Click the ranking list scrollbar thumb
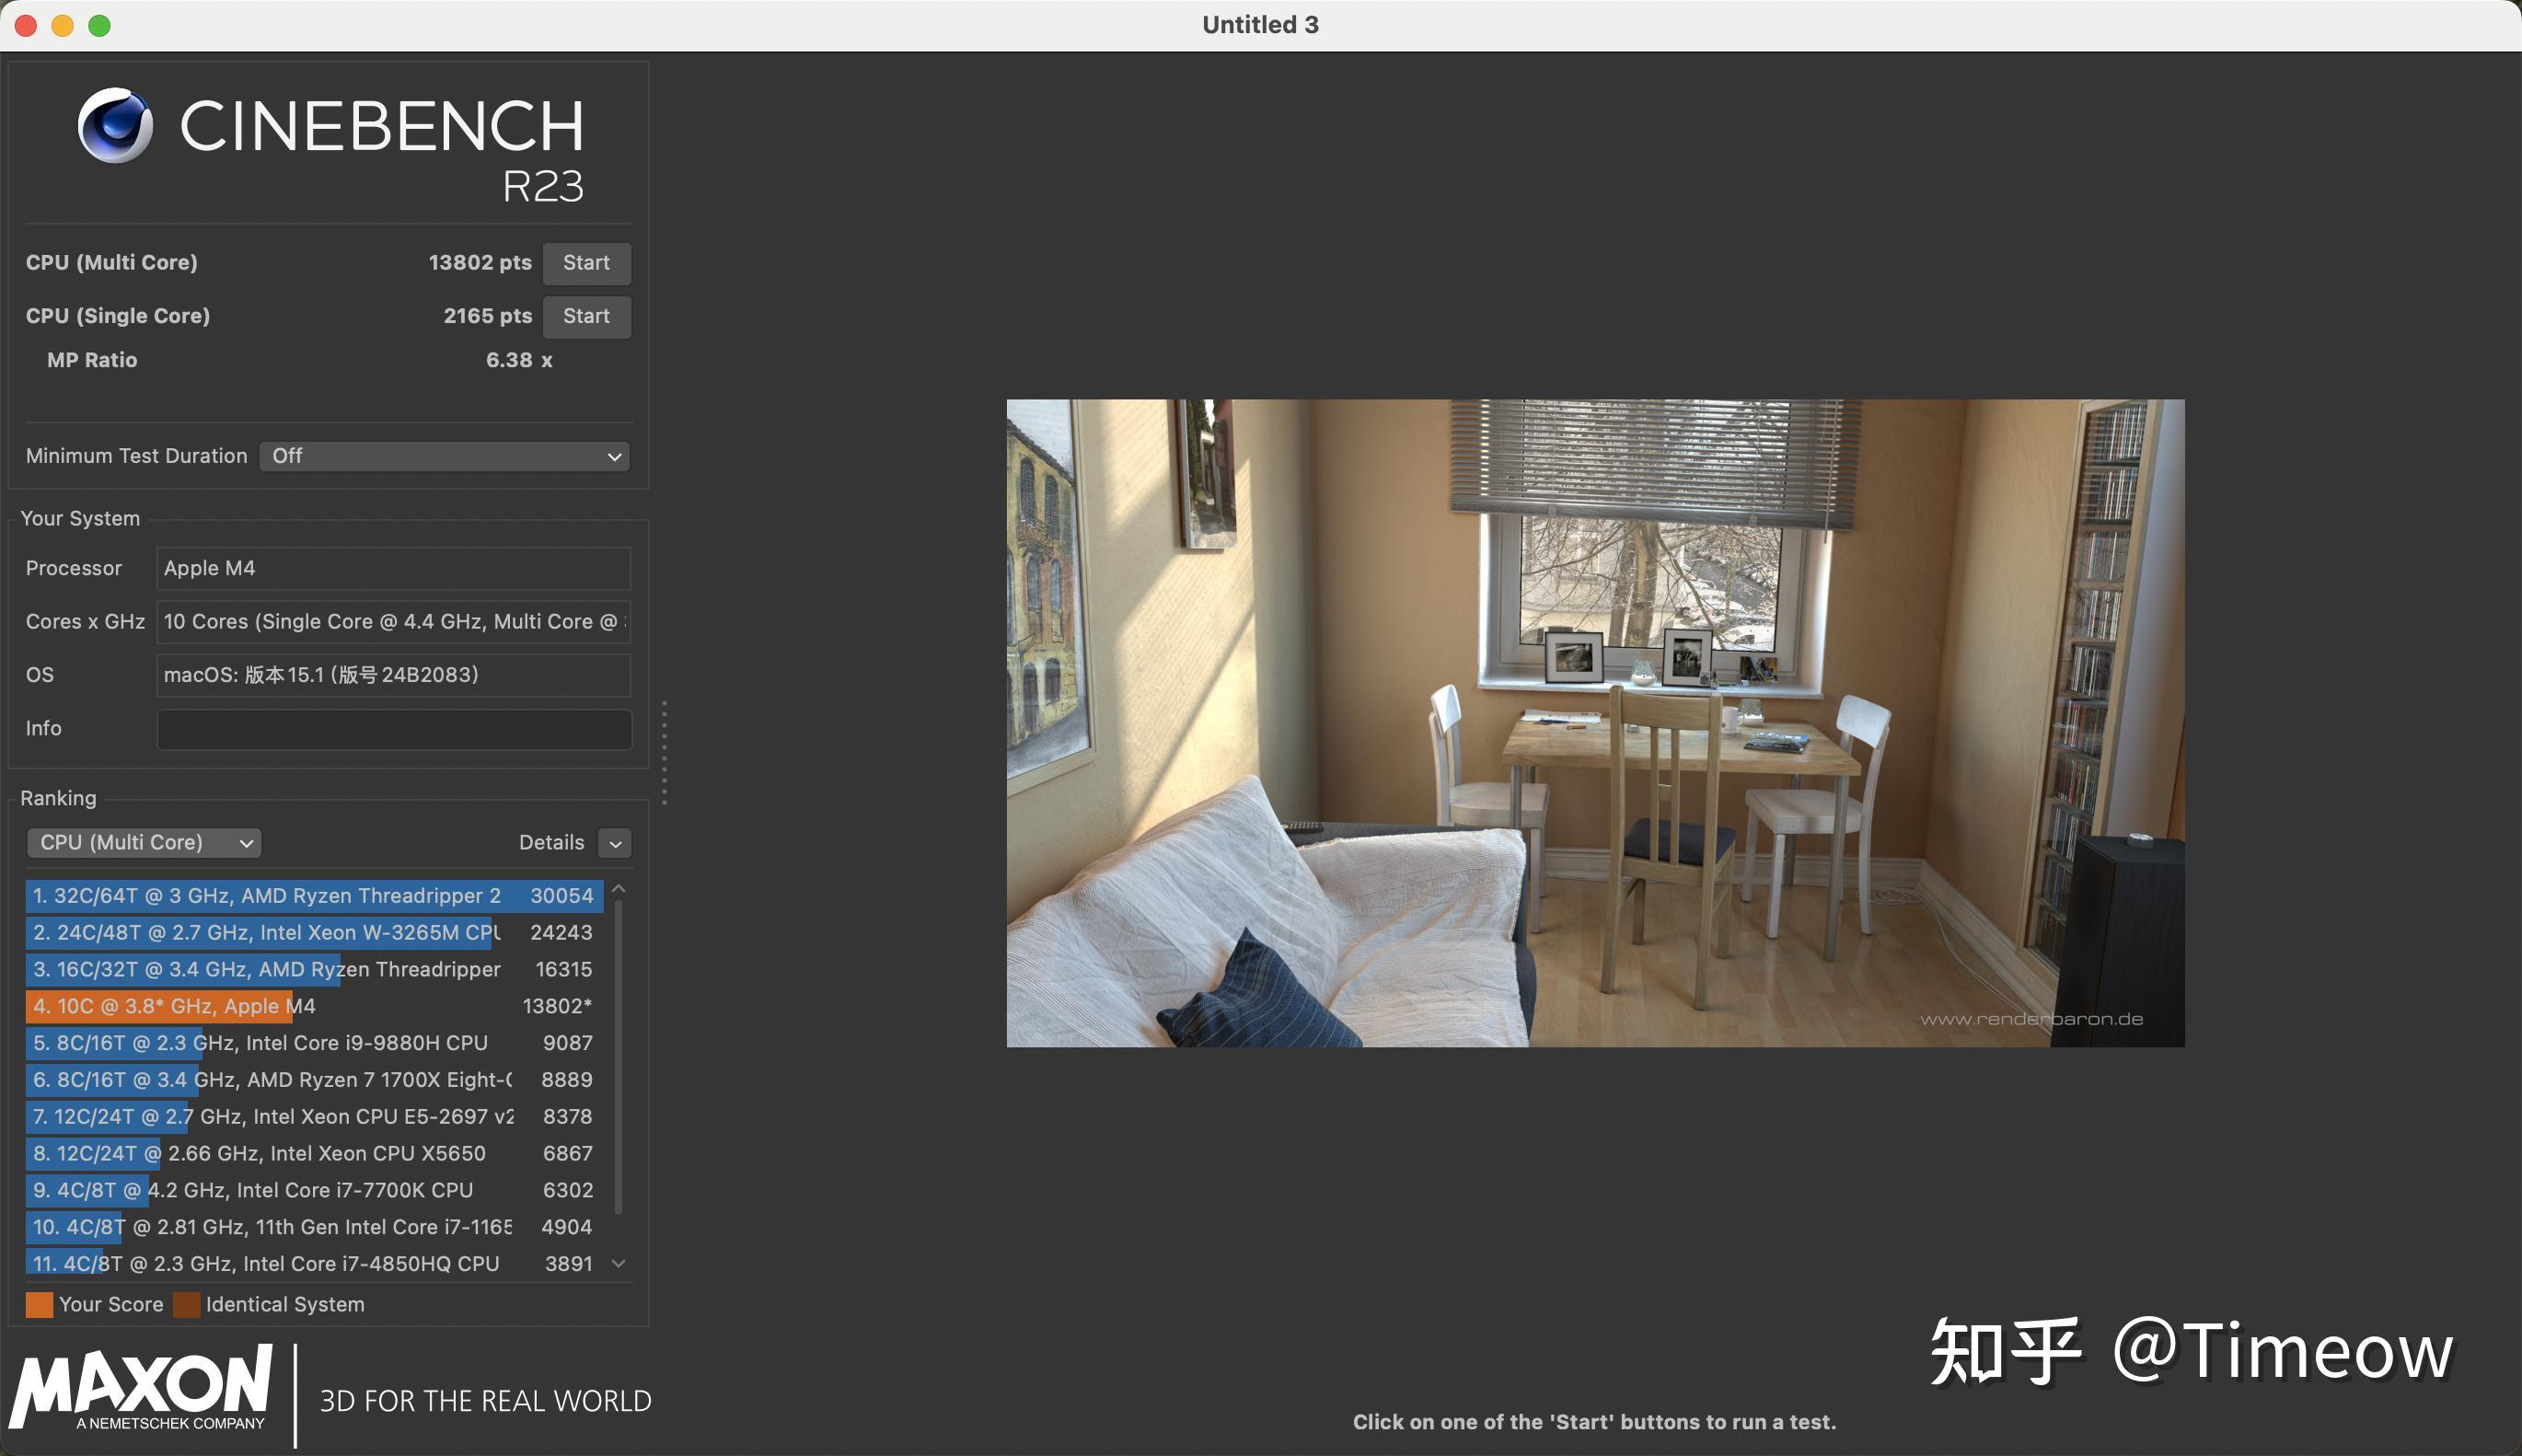The height and width of the screenshot is (1456, 2522). click(619, 1056)
